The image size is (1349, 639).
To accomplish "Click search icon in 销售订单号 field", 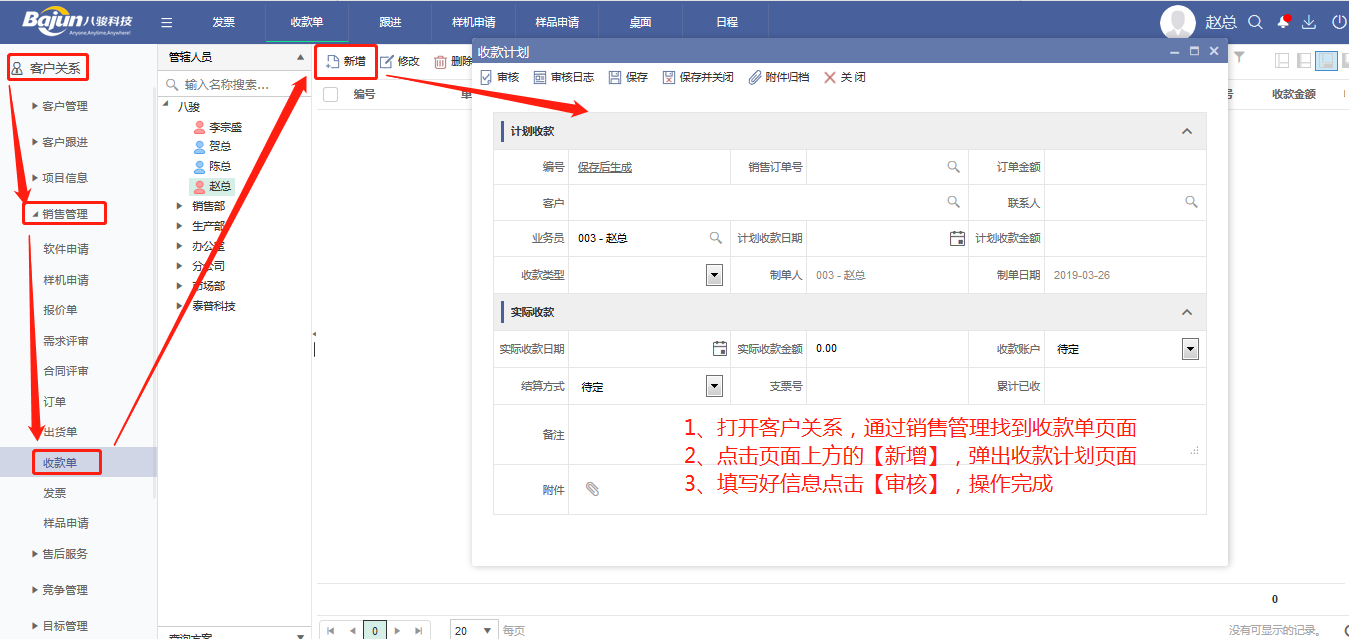I will pos(954,167).
